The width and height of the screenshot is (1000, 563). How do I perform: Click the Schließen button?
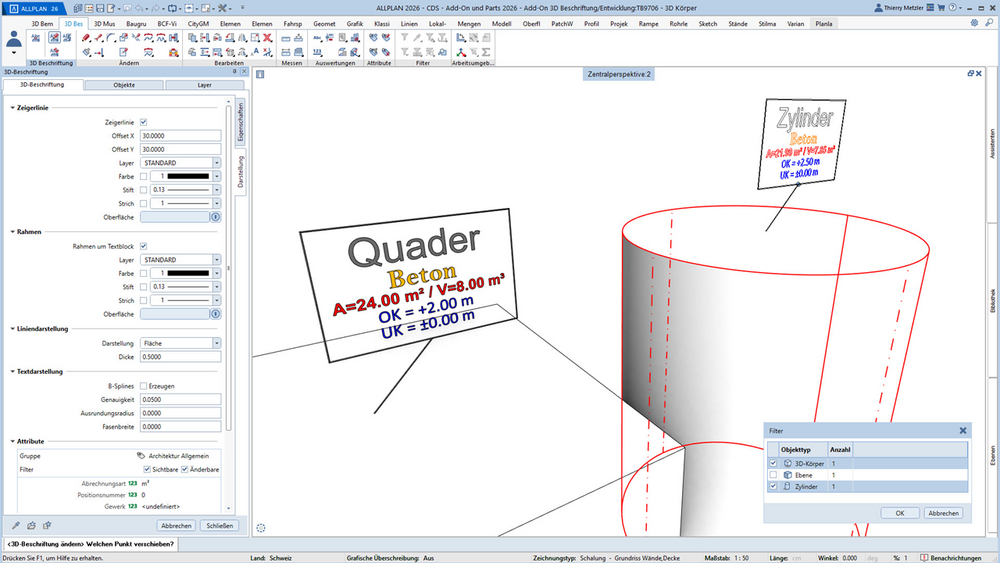219,525
